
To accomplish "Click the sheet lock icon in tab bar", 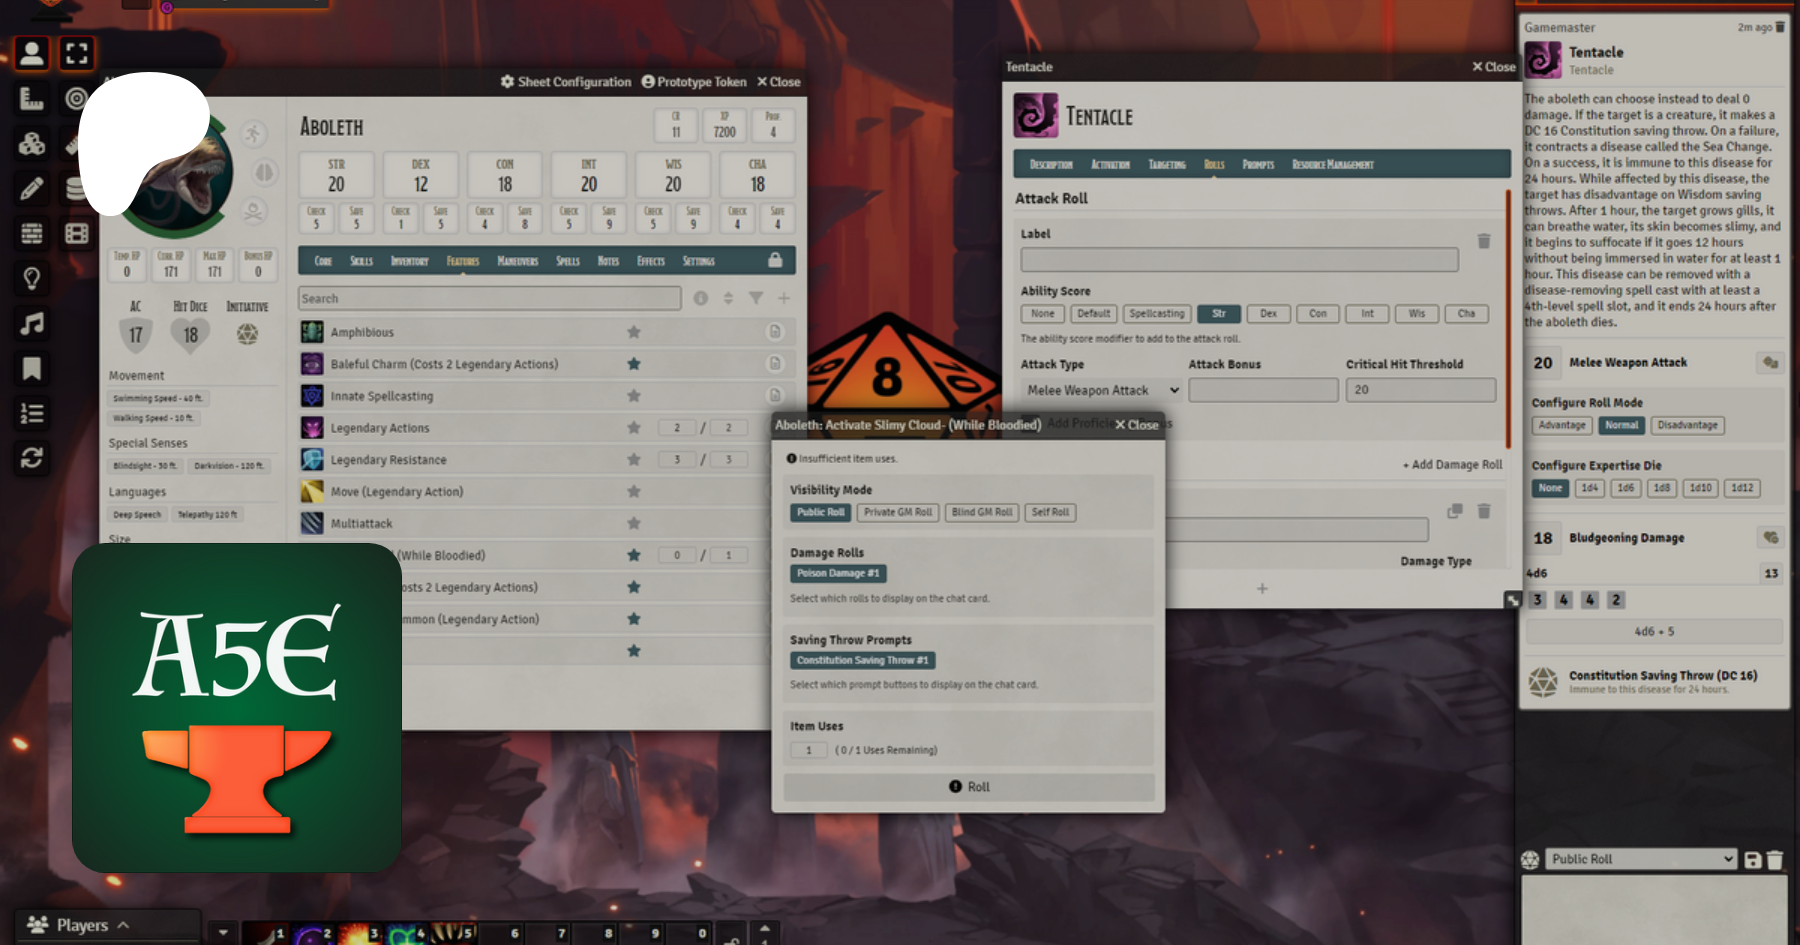I will 774,260.
